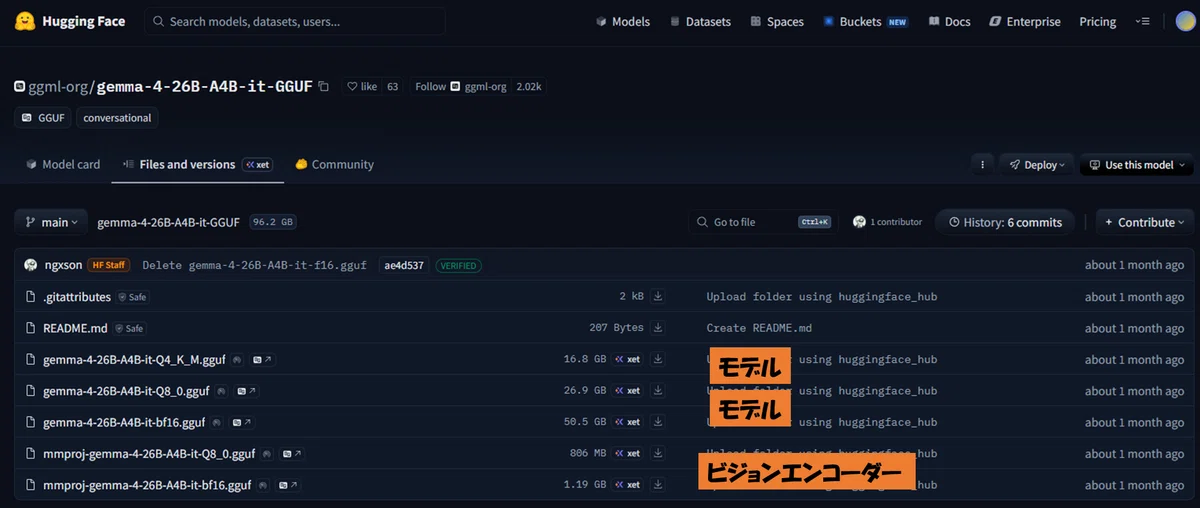This screenshot has width=1200, height=508.
Task: Click the gemma-4-26B-A4B-it-GGUF breadcrumb
Action: [x=168, y=222]
